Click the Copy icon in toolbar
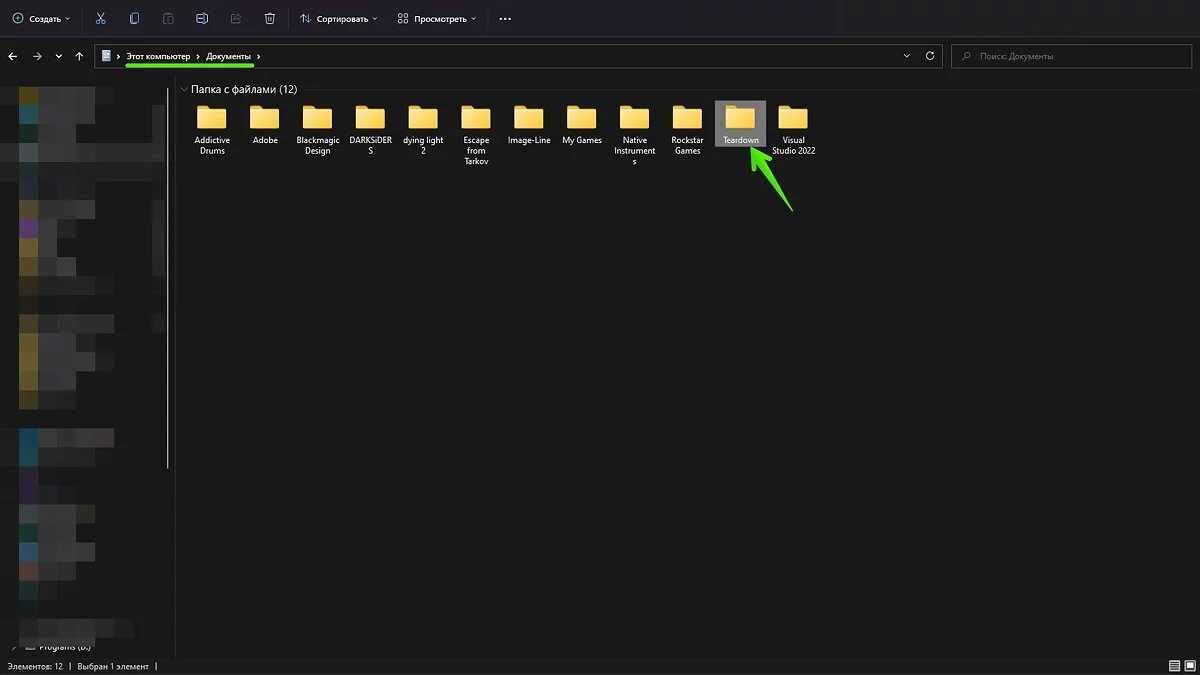 134,19
